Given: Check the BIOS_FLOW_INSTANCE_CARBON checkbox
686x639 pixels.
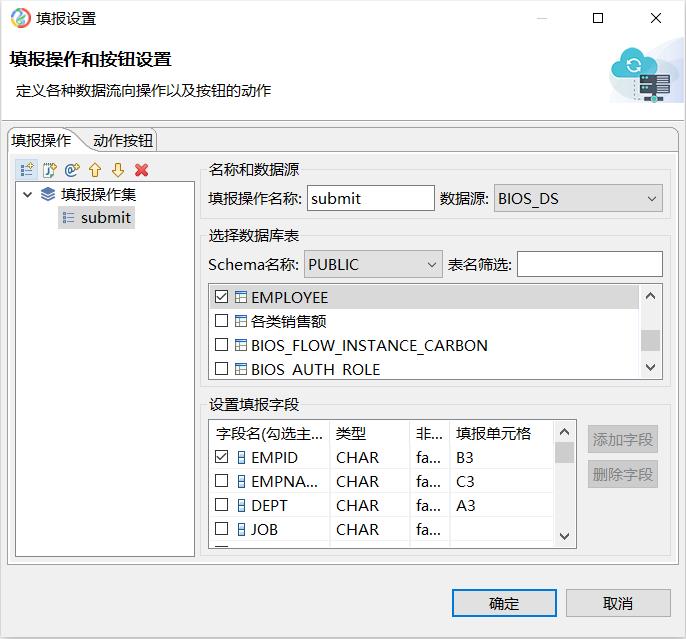Looking at the screenshot, I should point(221,345).
